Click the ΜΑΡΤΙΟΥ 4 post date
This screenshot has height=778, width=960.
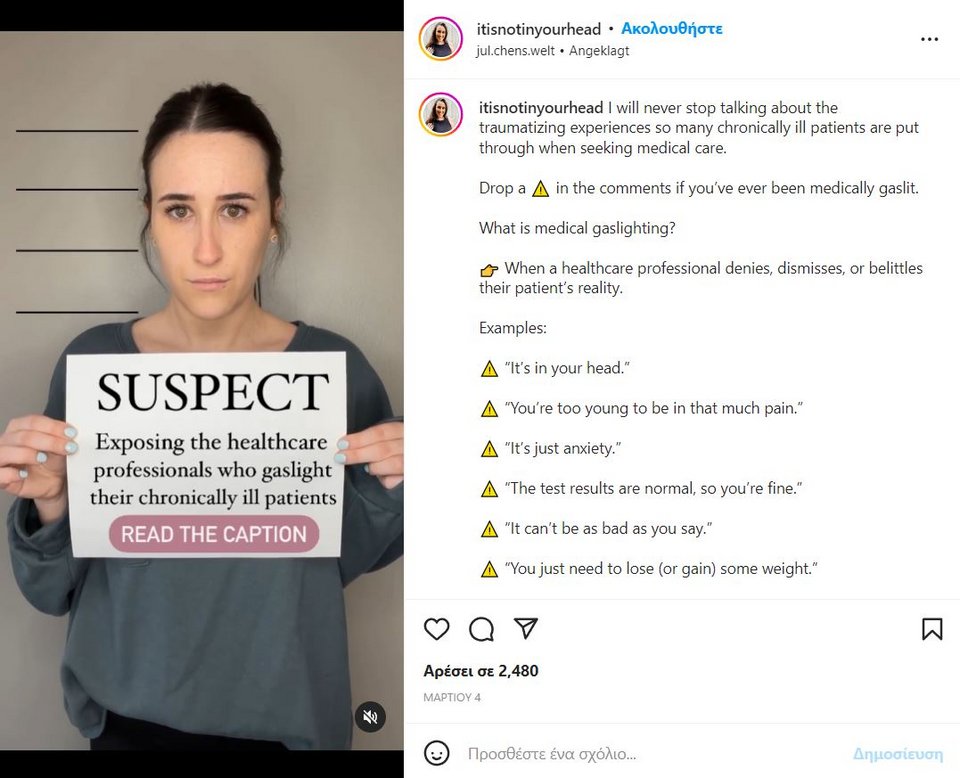[x=452, y=697]
